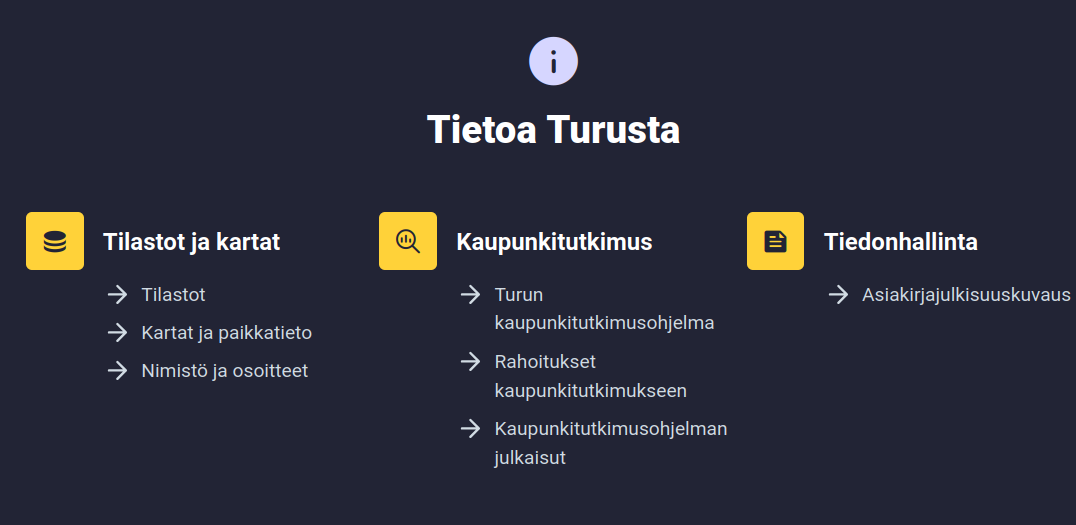Click the arrow beside Nimistö ja osoitteet

click(x=118, y=370)
